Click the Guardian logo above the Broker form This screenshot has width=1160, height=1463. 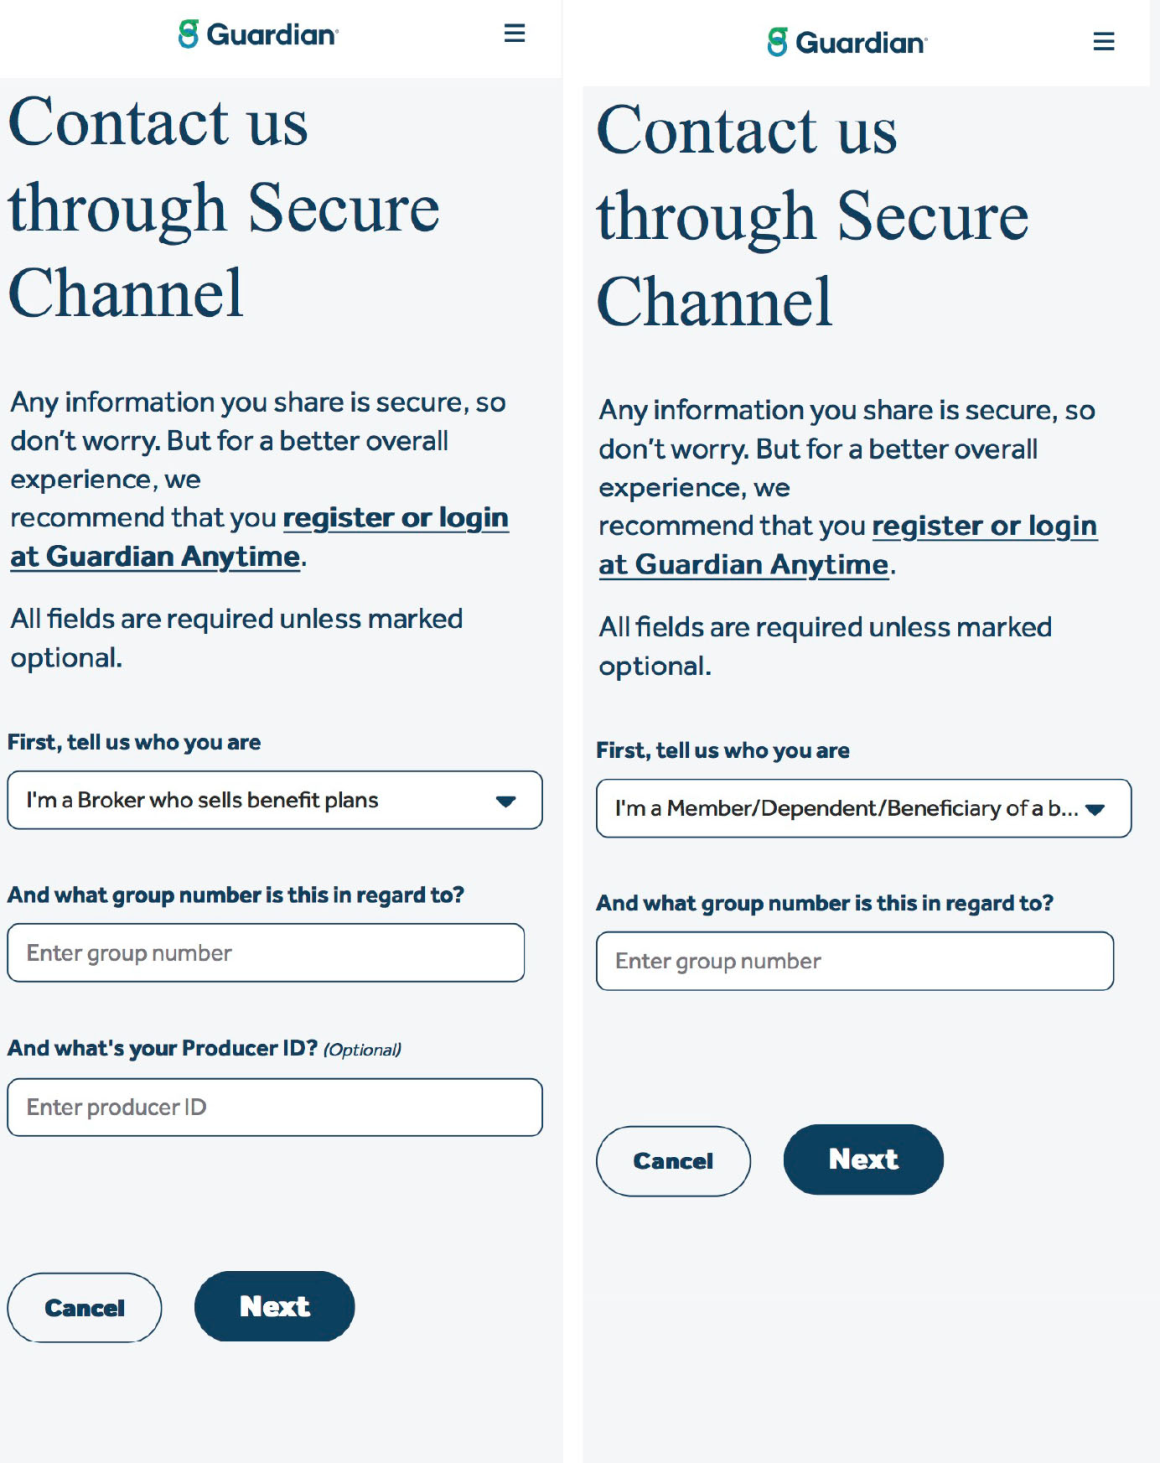tap(258, 35)
